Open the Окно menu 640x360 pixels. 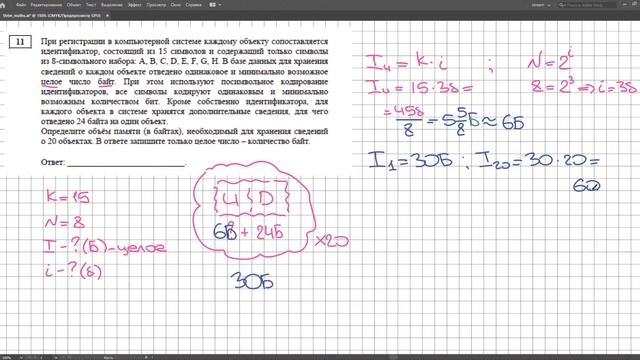(x=176, y=5)
